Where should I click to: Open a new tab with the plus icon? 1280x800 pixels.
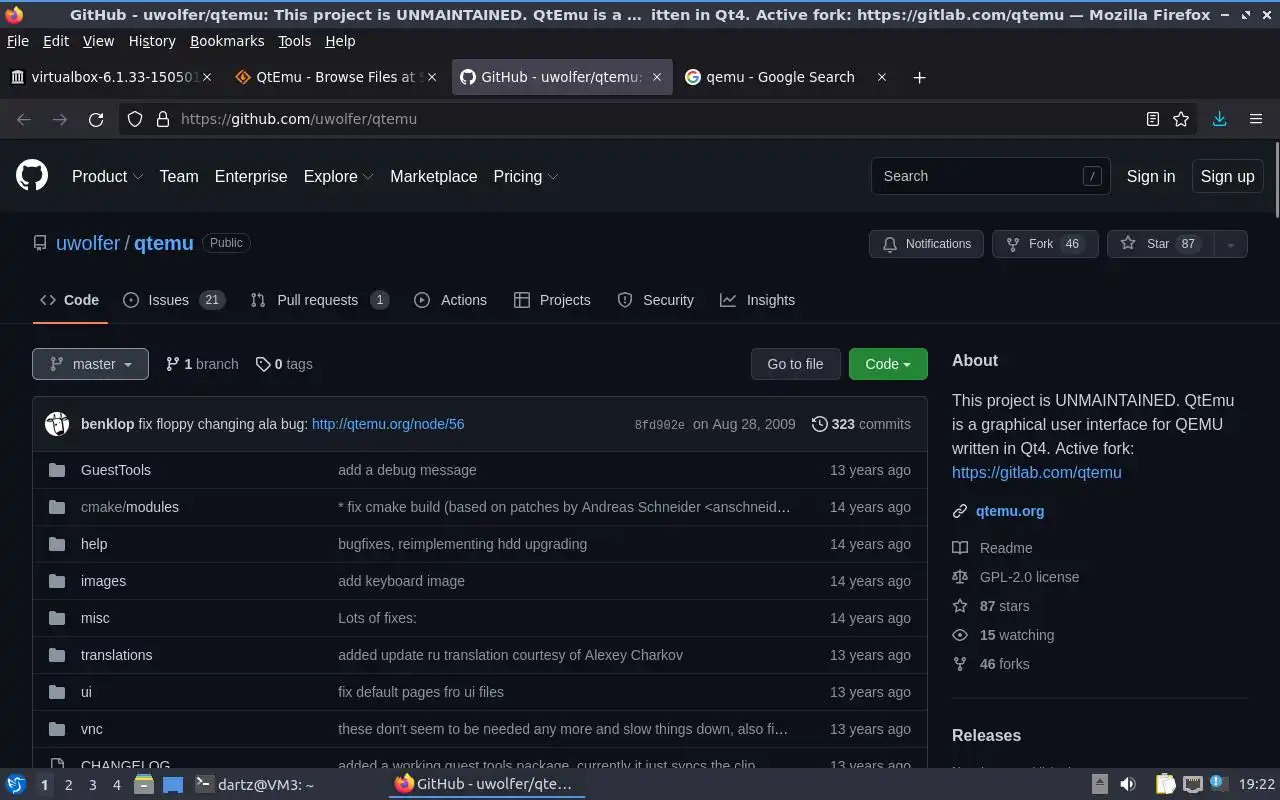point(919,77)
